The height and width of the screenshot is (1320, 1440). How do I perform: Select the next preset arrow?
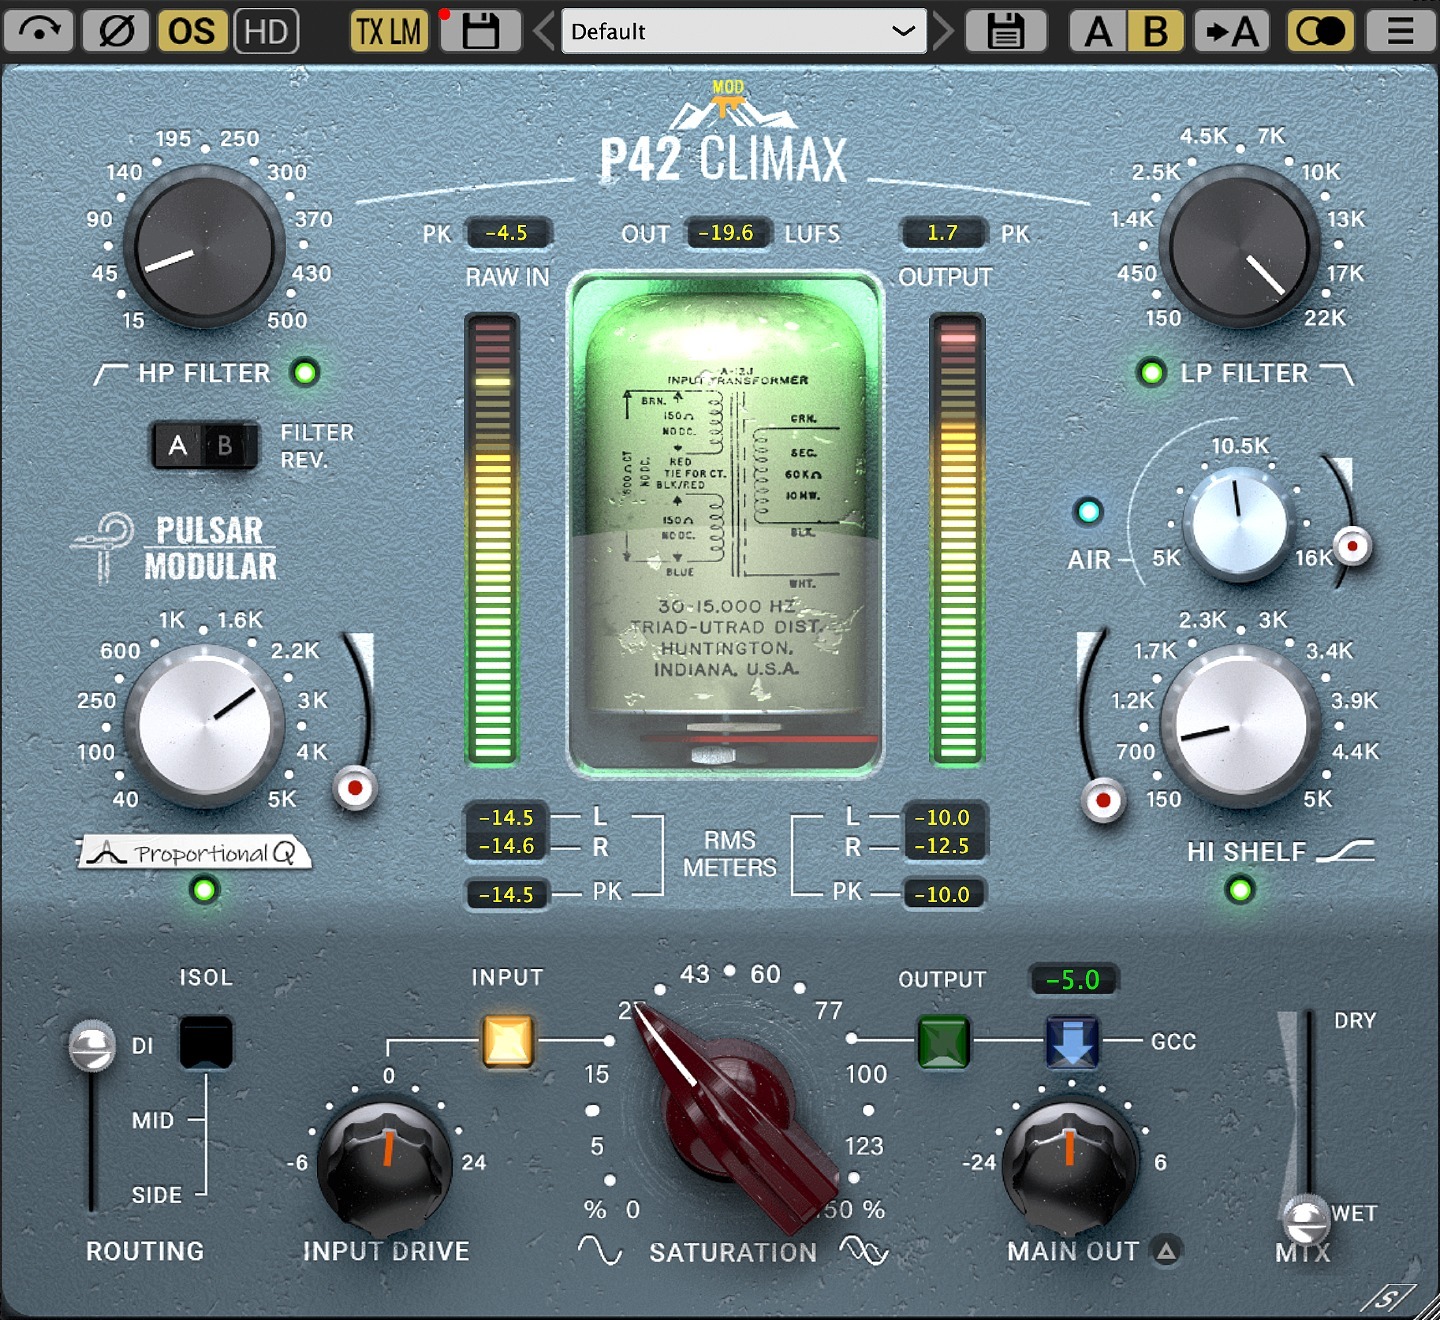click(x=943, y=31)
